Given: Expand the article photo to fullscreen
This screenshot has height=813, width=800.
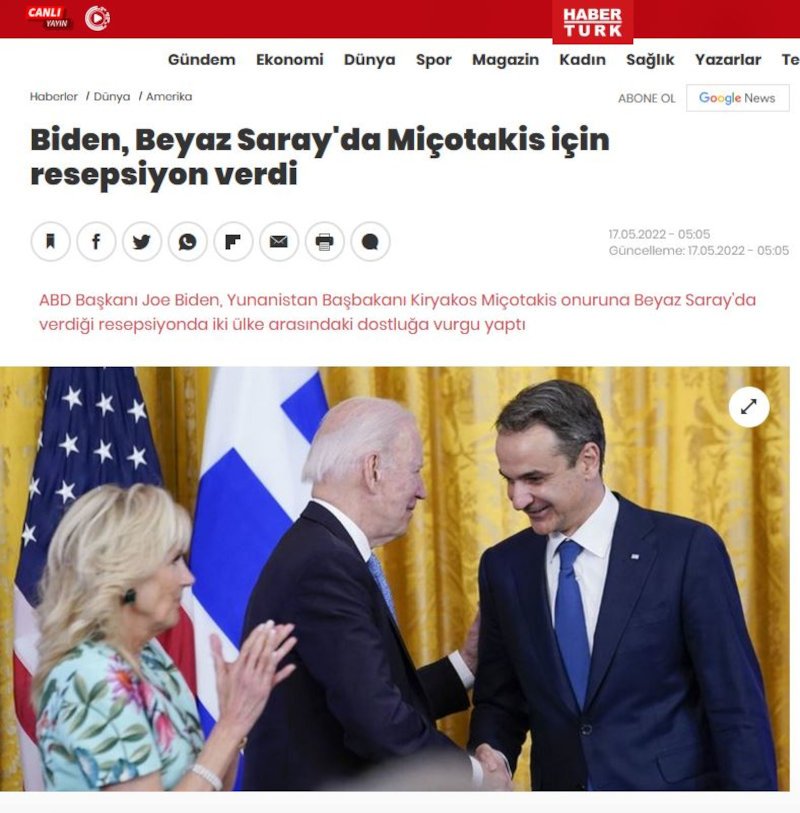Looking at the screenshot, I should pyautogui.click(x=749, y=407).
